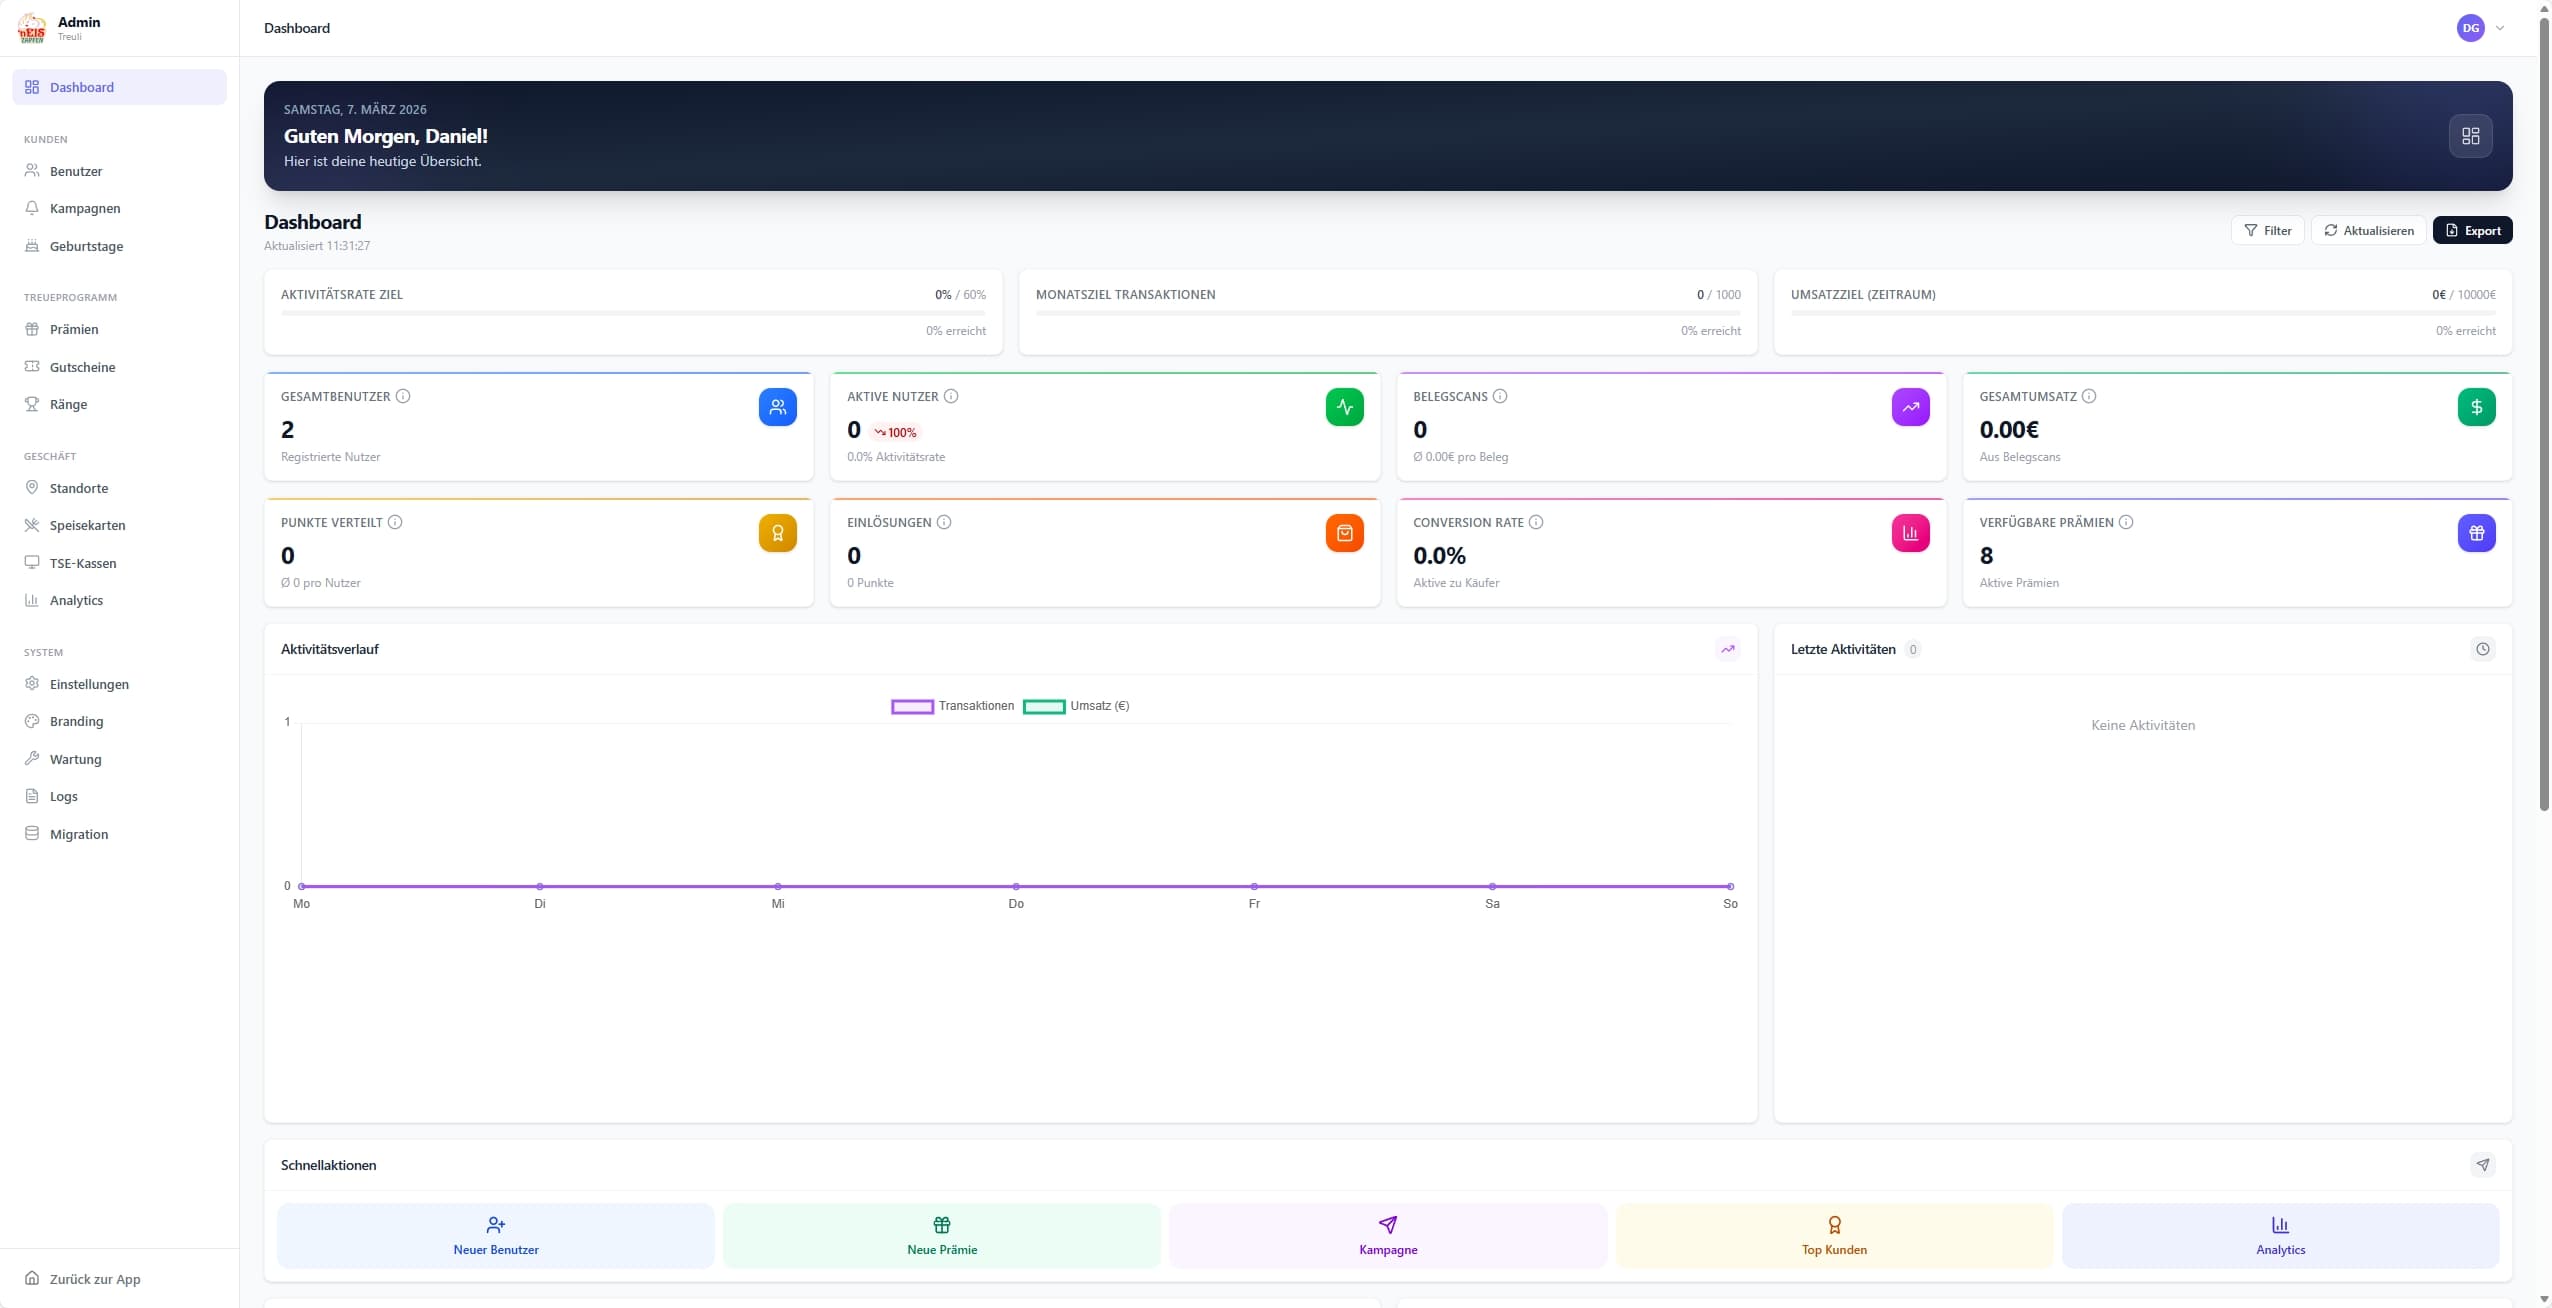This screenshot has height=1308, width=2552.
Task: Click the DG avatar in the top bar
Action: [x=2472, y=28]
